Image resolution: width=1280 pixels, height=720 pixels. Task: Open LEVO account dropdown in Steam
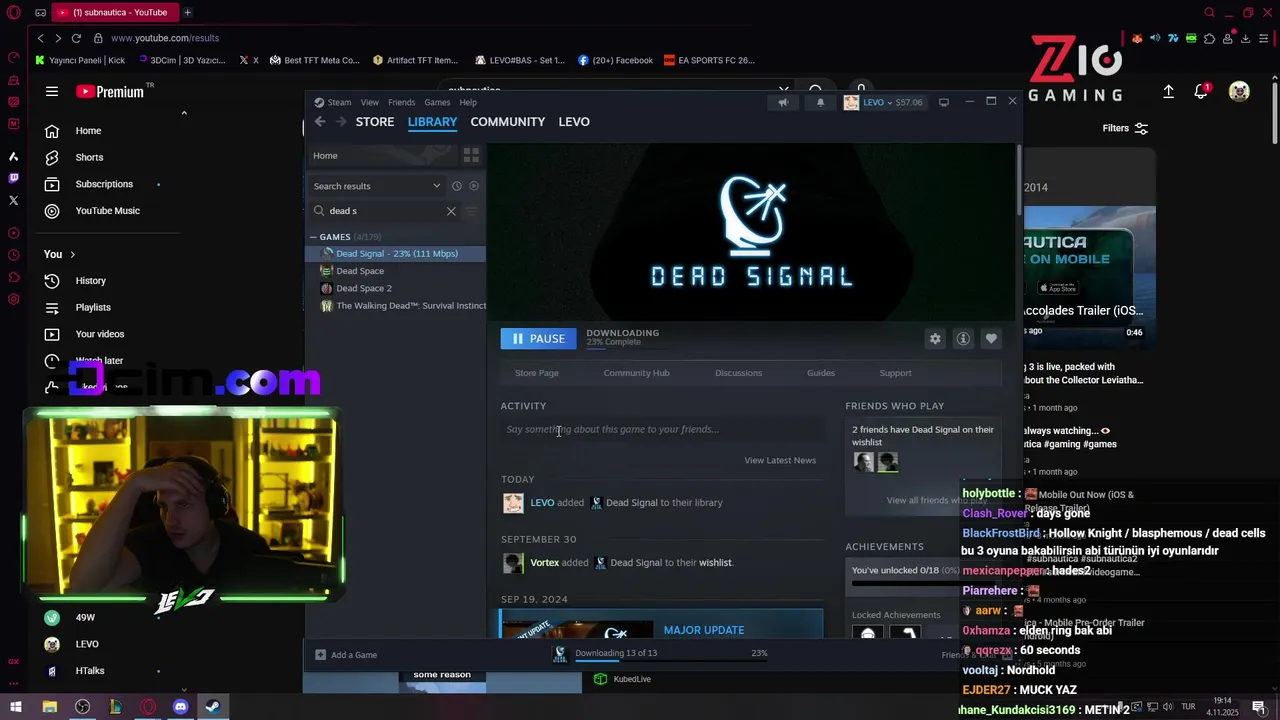pyautogui.click(x=883, y=102)
